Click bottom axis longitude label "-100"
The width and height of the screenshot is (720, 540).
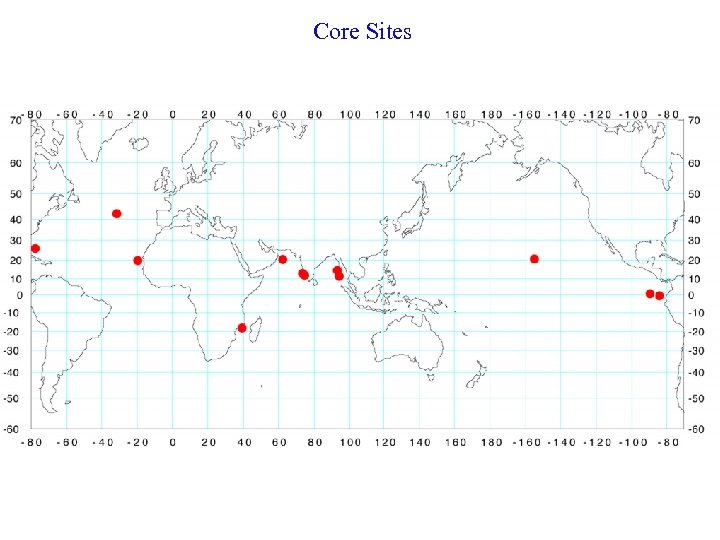[633, 442]
